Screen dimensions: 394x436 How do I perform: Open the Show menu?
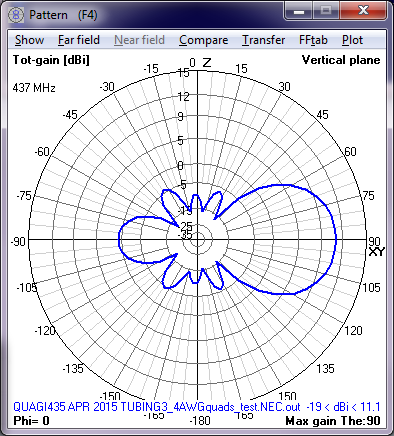[29, 40]
